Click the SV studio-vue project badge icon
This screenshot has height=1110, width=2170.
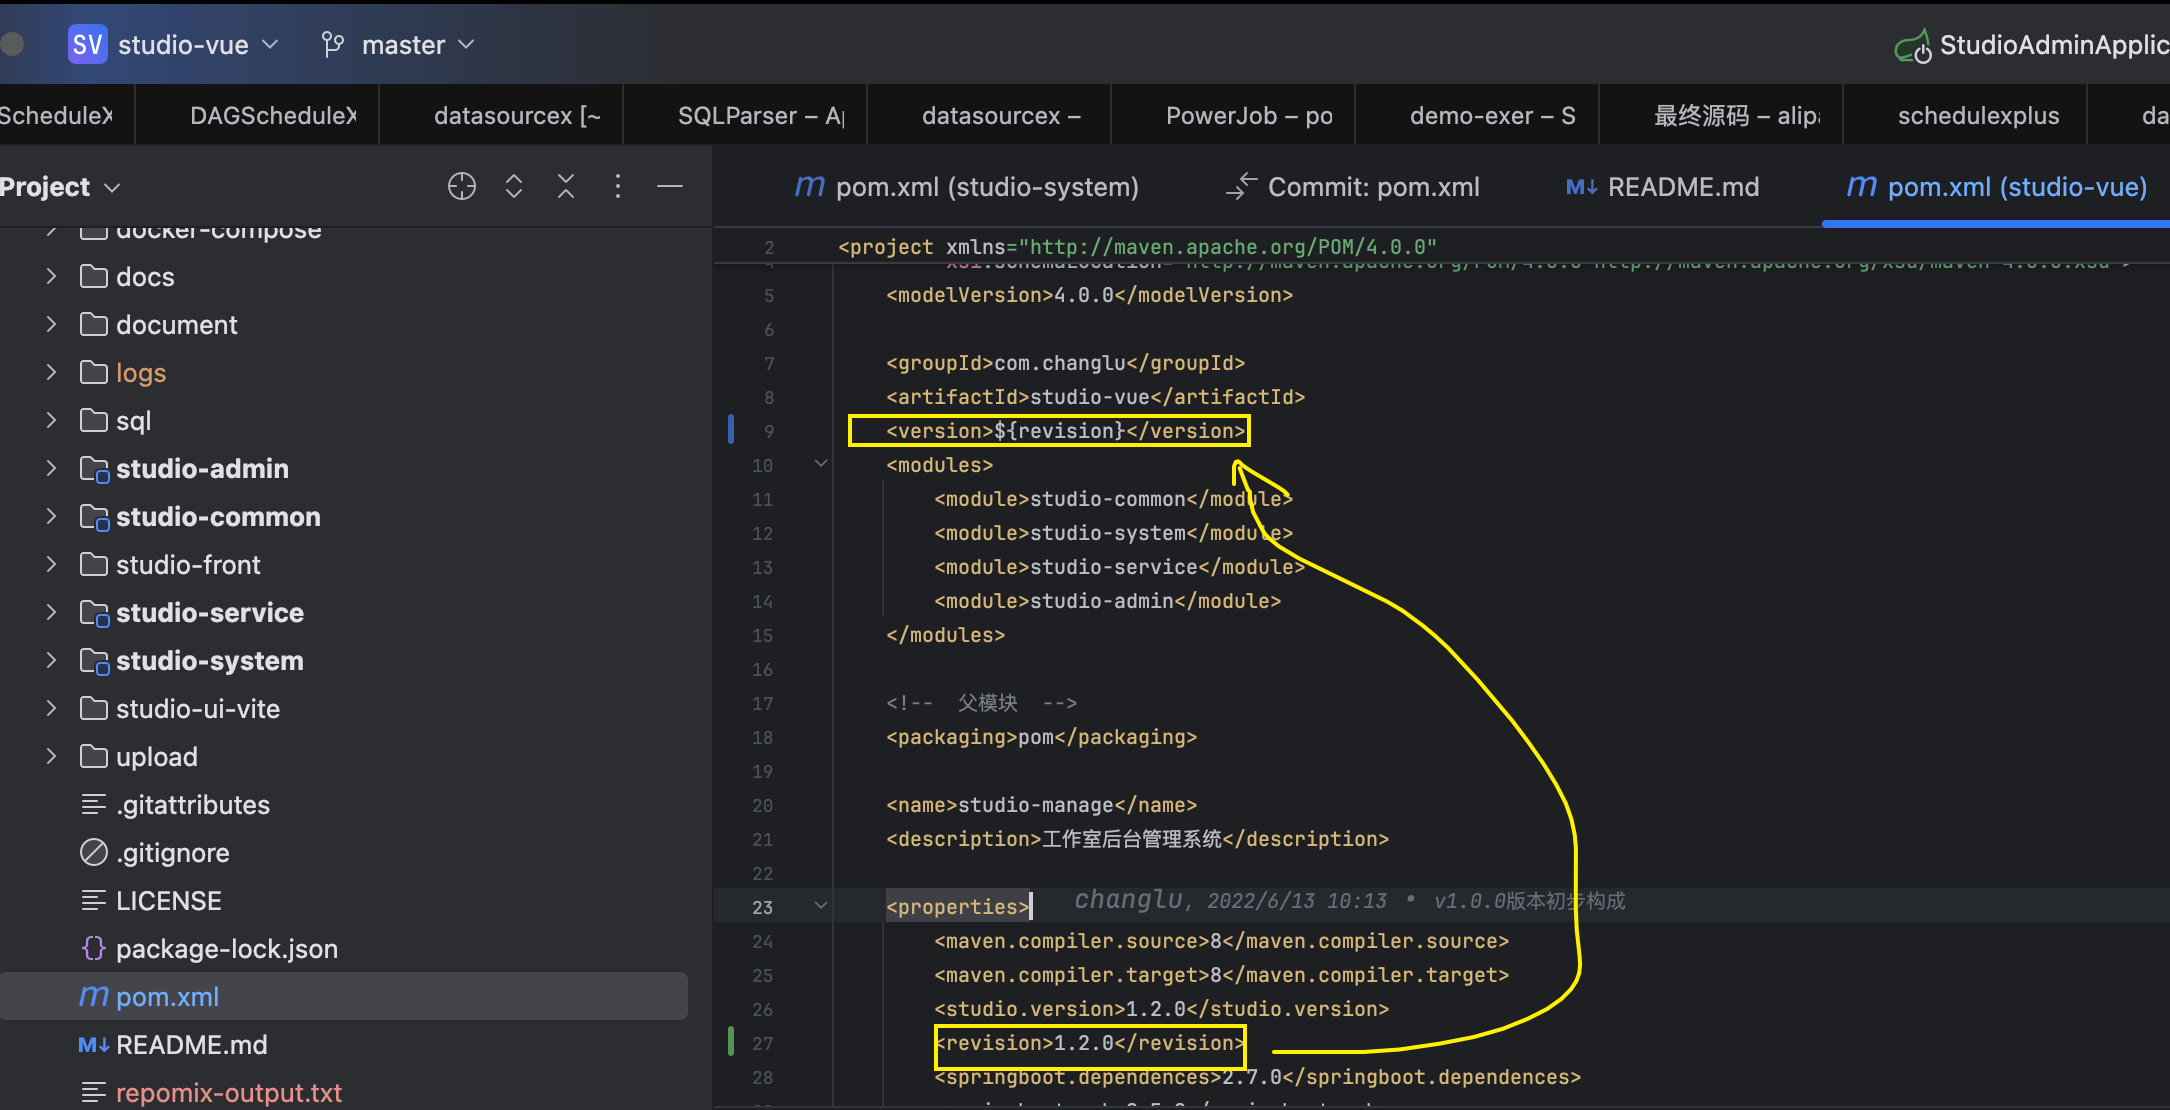click(87, 44)
